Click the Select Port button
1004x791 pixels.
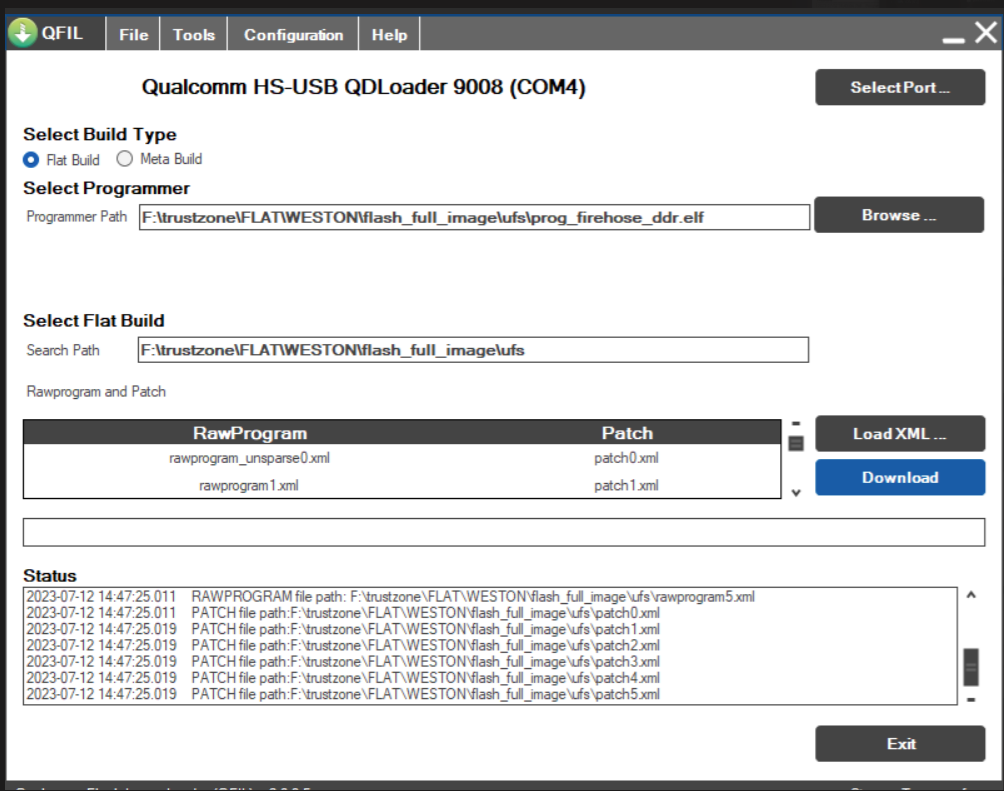900,87
